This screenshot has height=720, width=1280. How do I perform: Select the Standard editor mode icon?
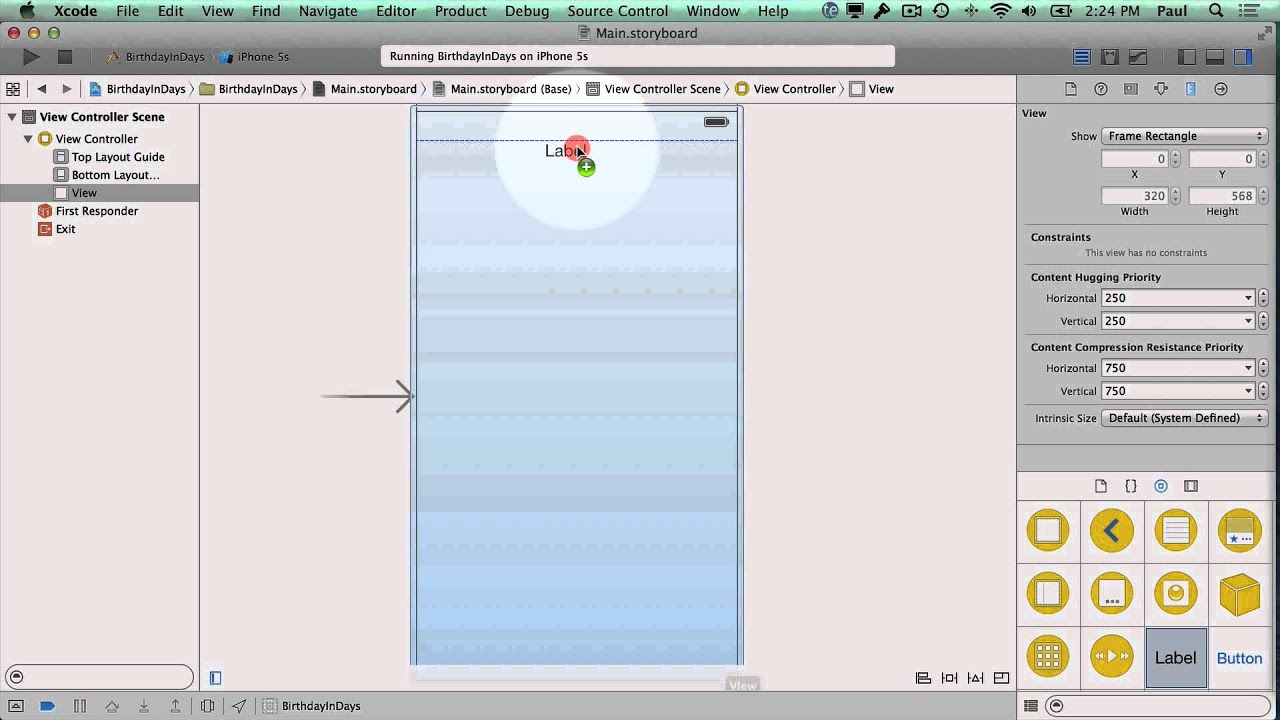(x=1082, y=57)
